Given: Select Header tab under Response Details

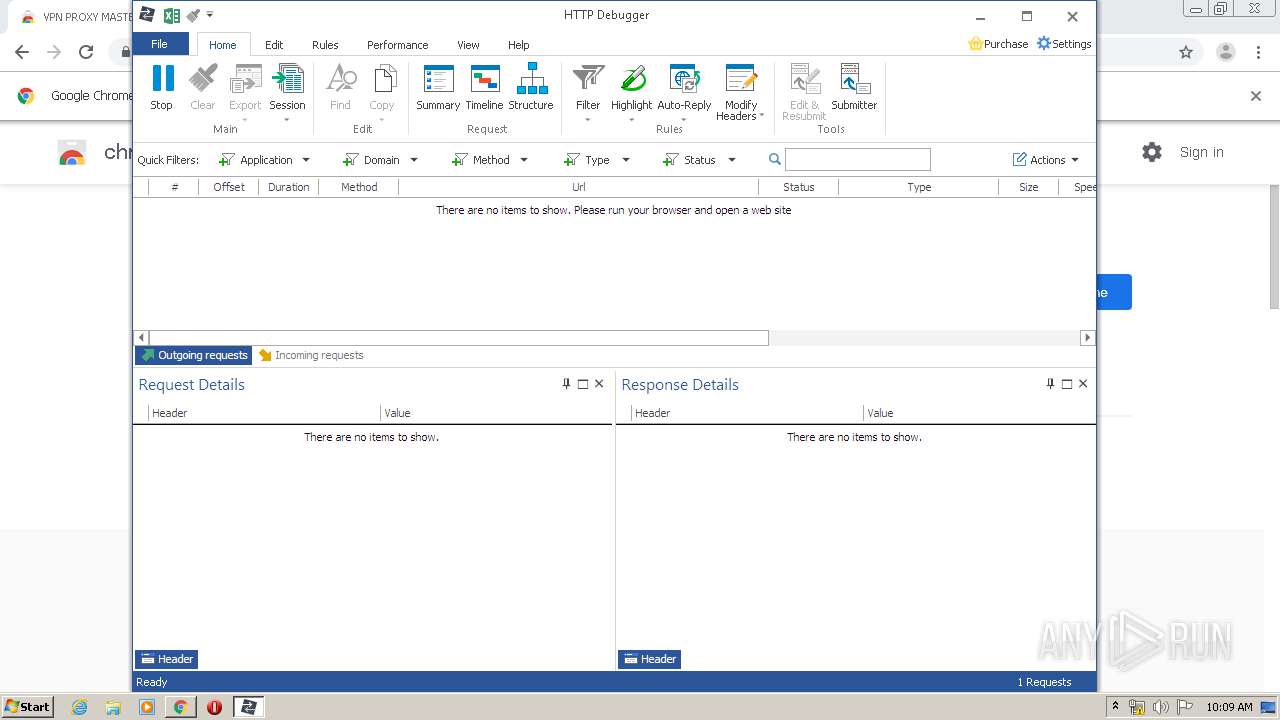Looking at the screenshot, I should (650, 659).
